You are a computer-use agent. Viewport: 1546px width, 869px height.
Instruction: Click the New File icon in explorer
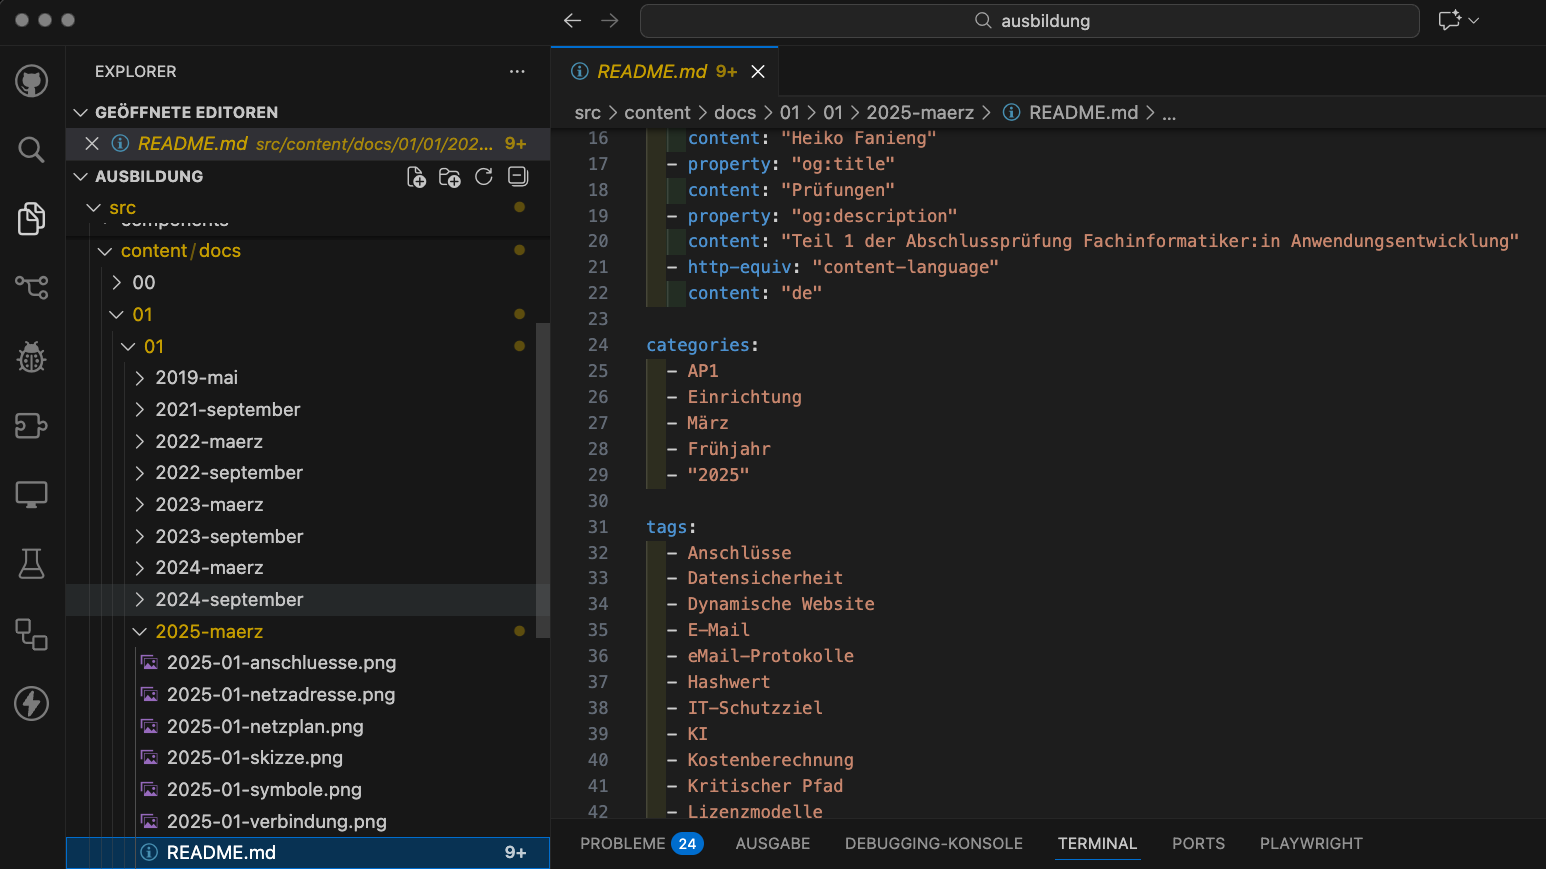pos(416,177)
